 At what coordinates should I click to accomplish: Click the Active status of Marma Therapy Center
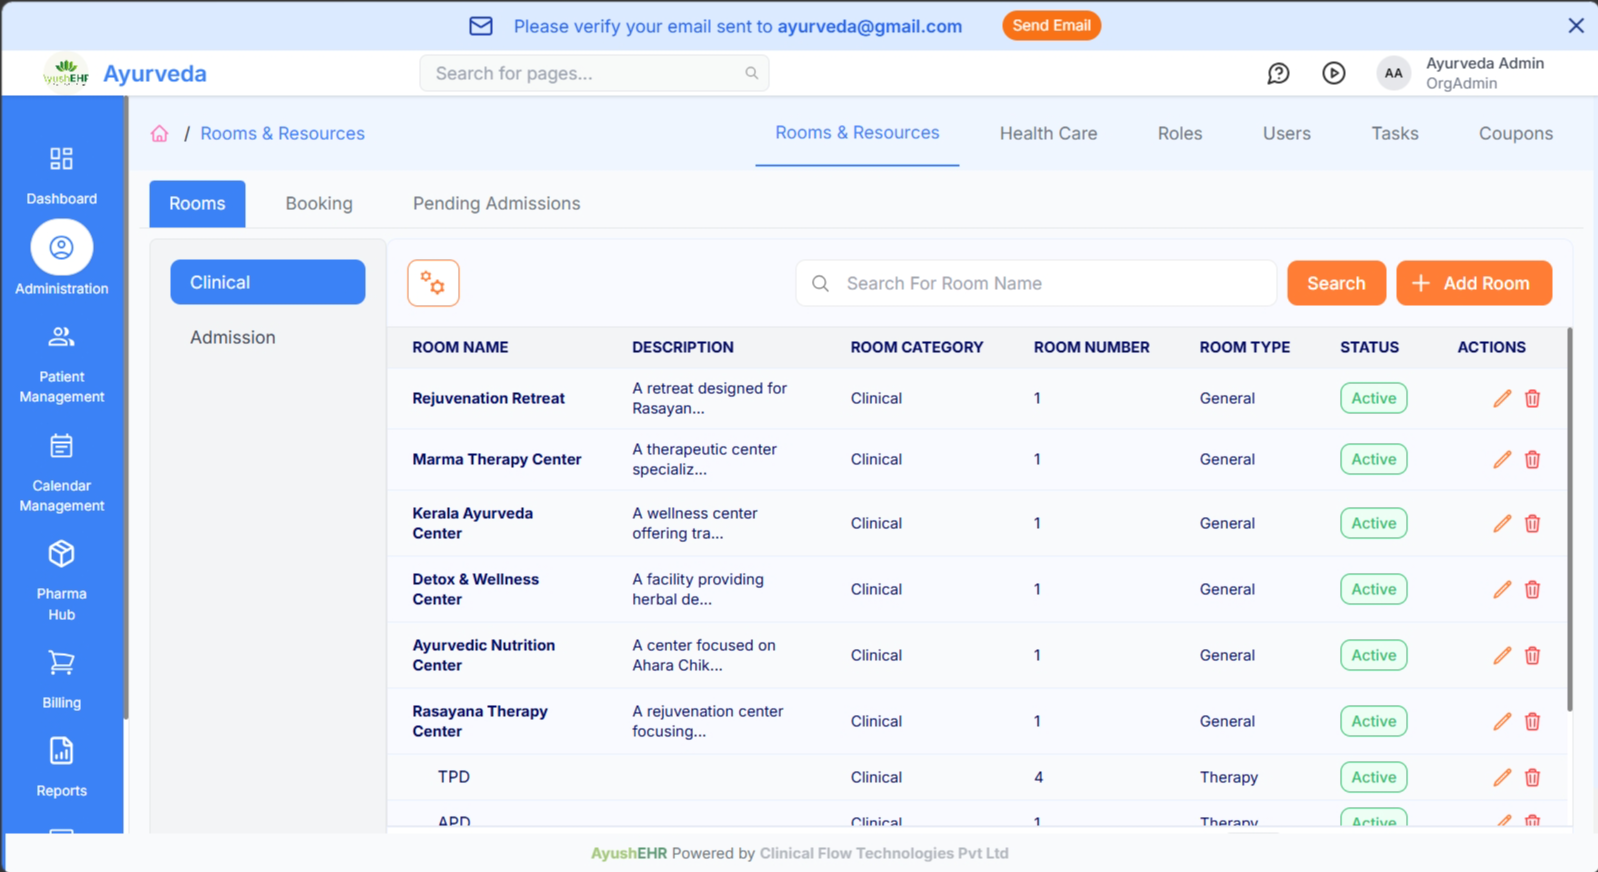1373,459
